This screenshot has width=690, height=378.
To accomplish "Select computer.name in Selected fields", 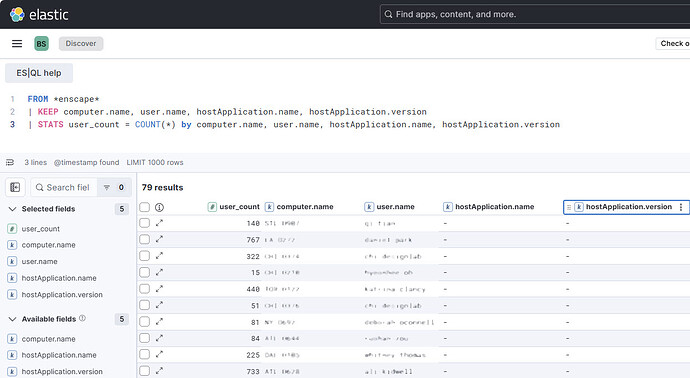I will (48, 245).
